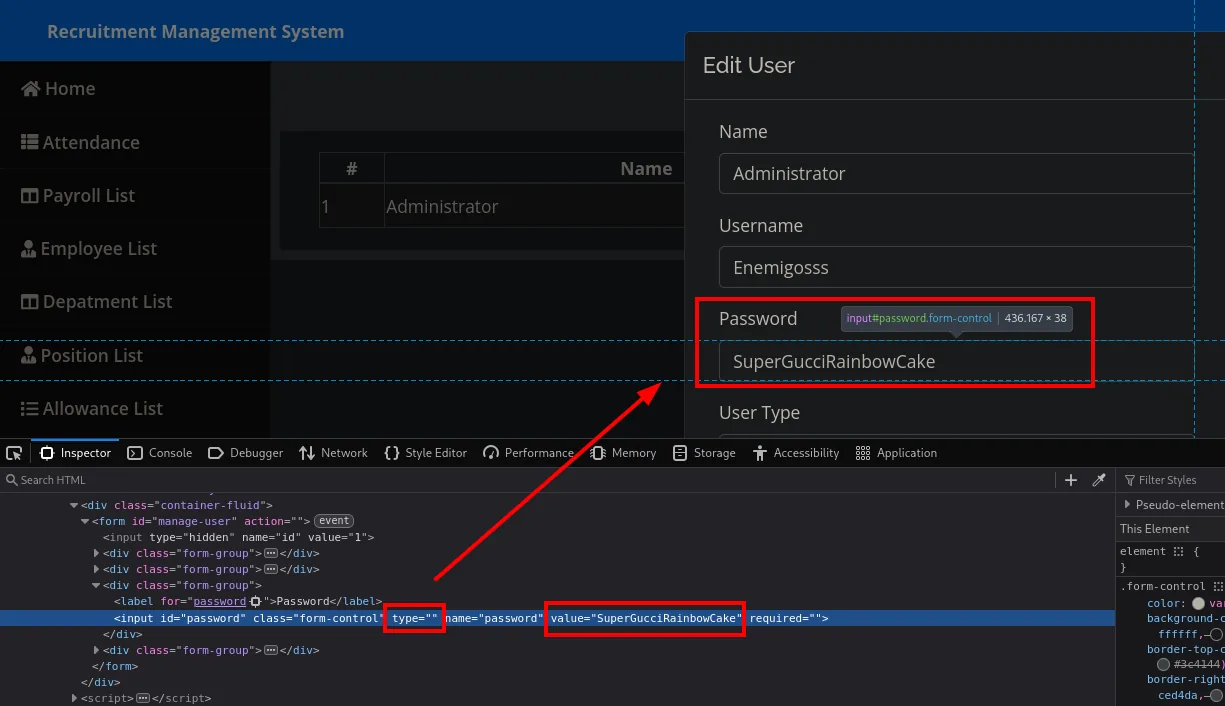Screen dimensions: 1225x706
Task: Open the Position List page
Action: click(x=82, y=356)
